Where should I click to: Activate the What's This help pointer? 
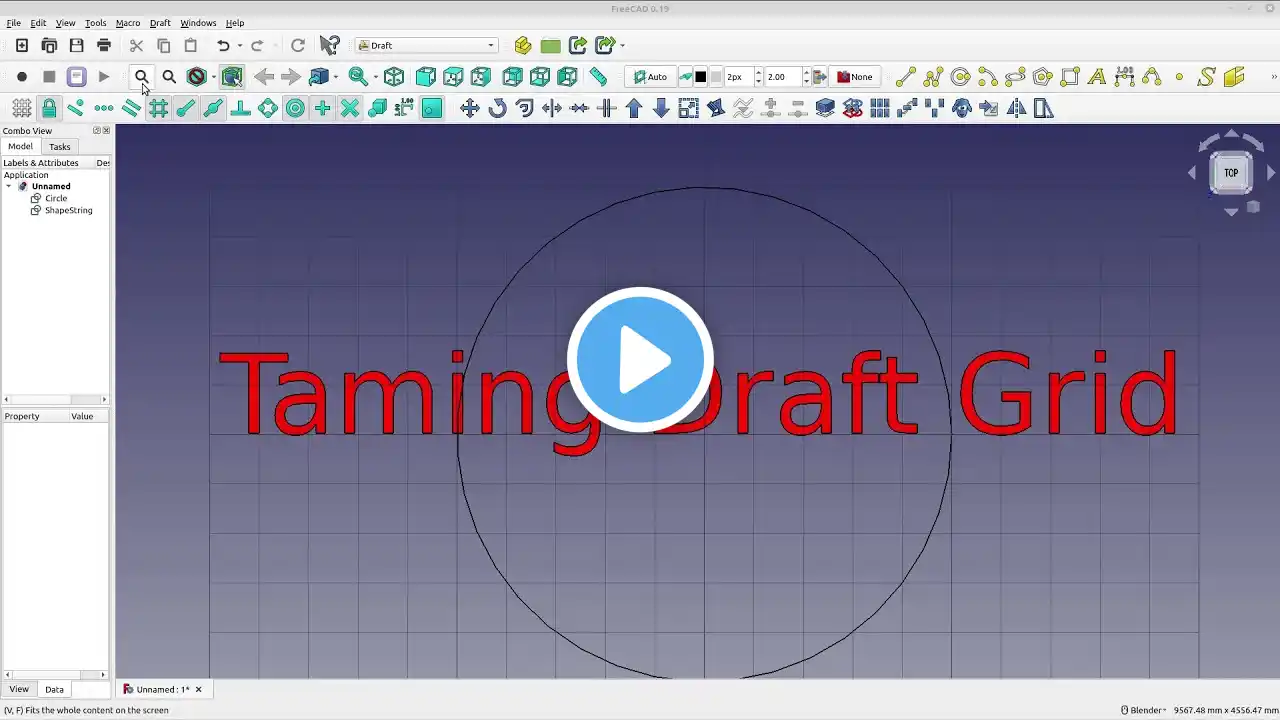pos(329,45)
